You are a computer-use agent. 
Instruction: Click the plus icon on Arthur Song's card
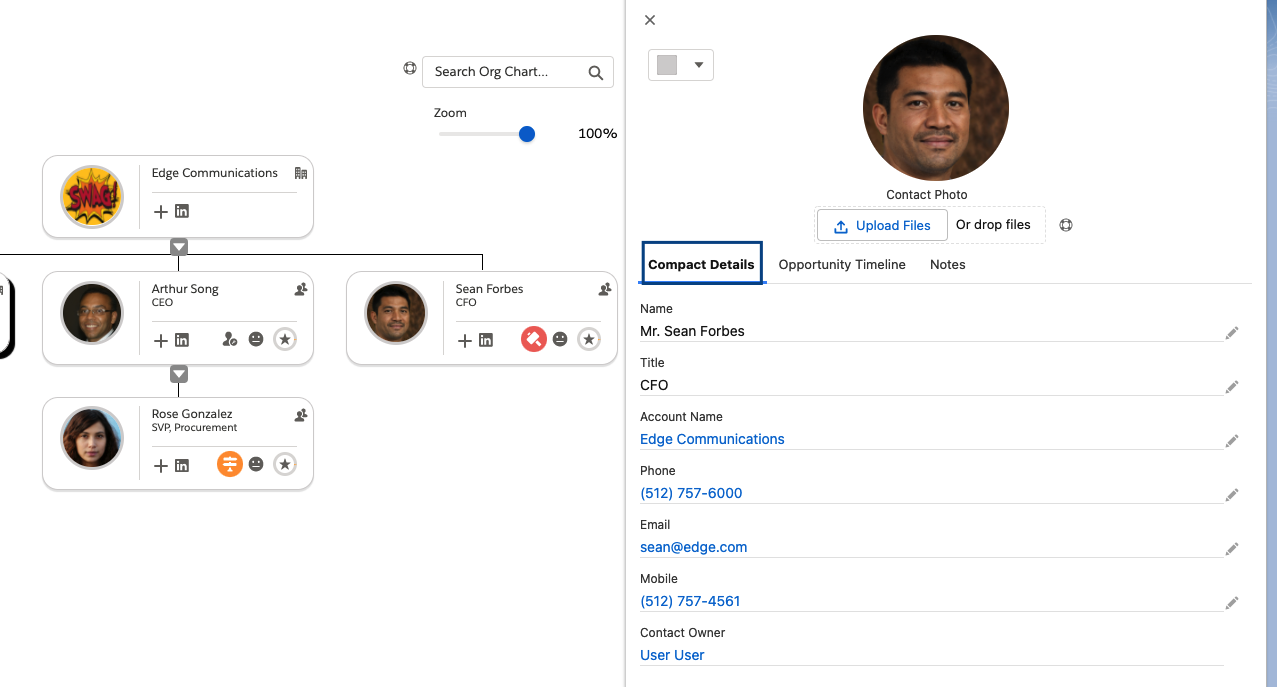160,340
